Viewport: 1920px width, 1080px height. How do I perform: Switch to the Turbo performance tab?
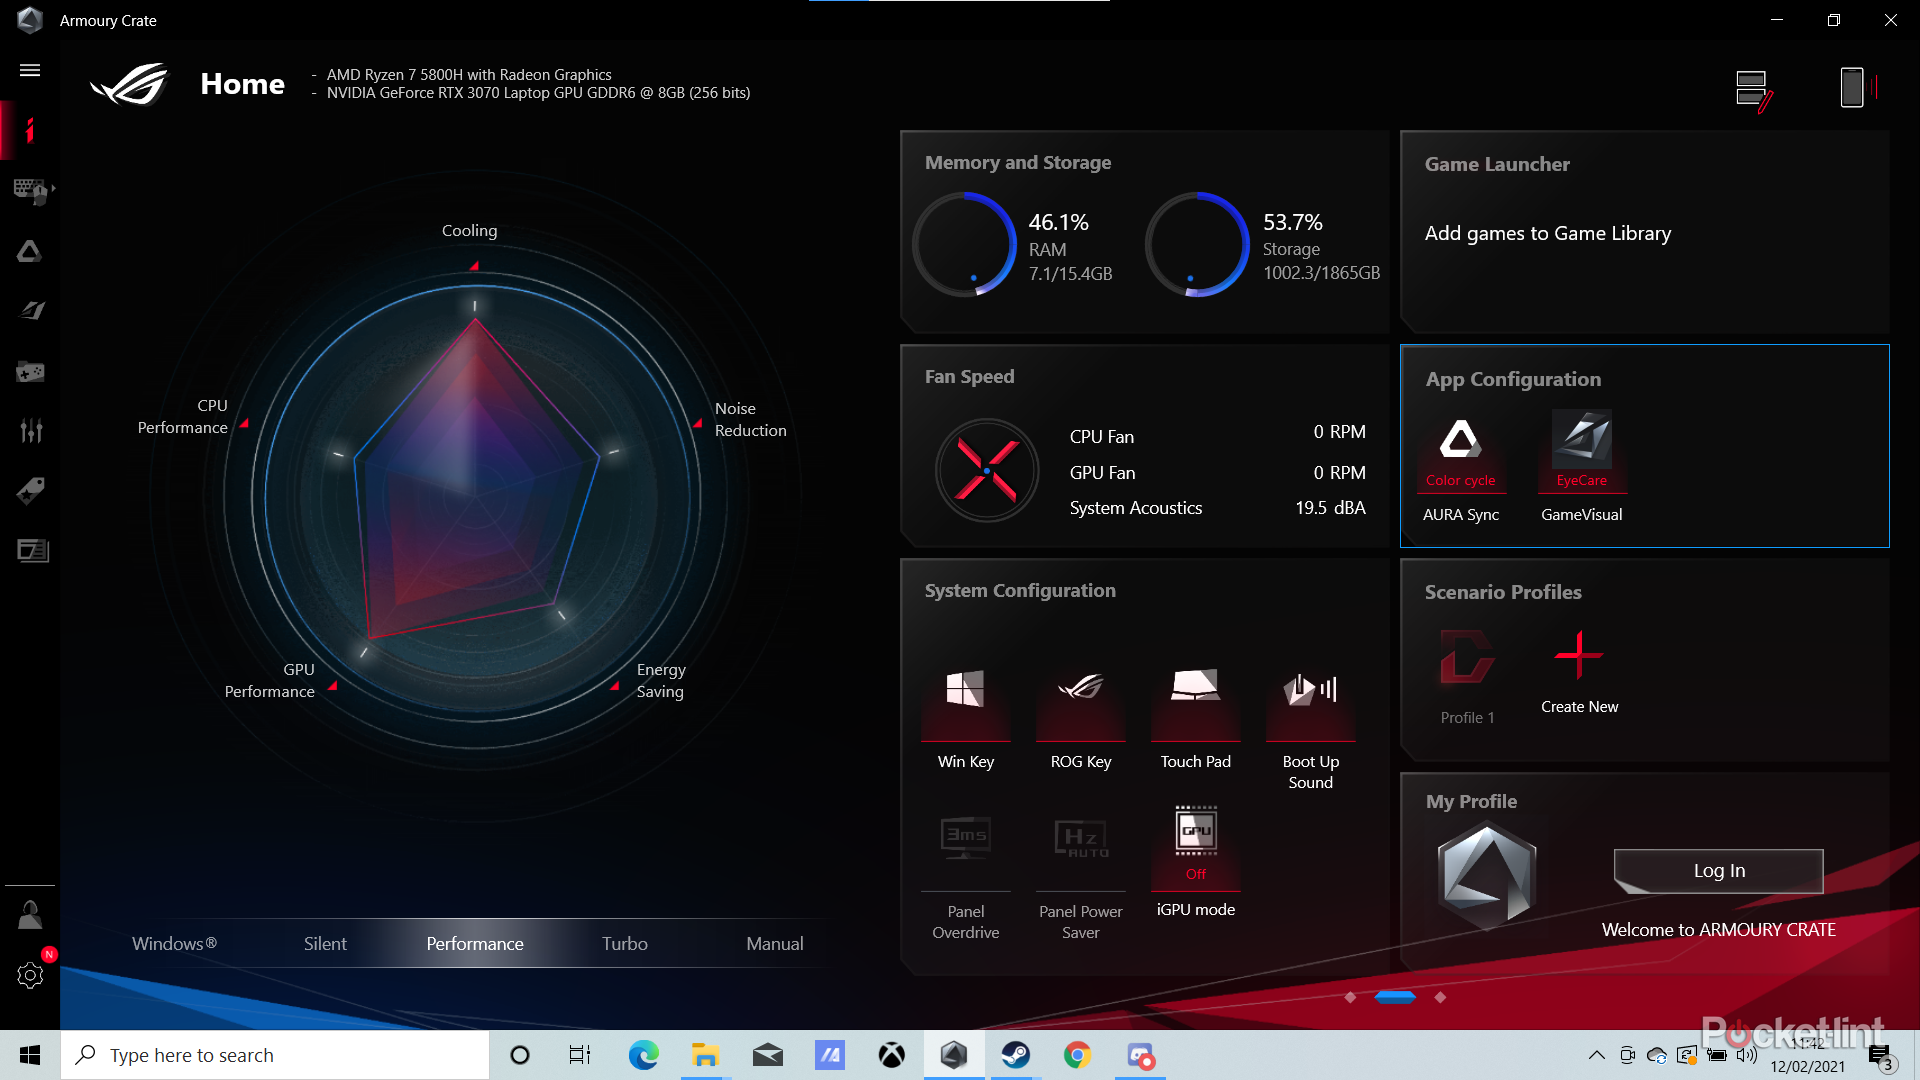[624, 943]
